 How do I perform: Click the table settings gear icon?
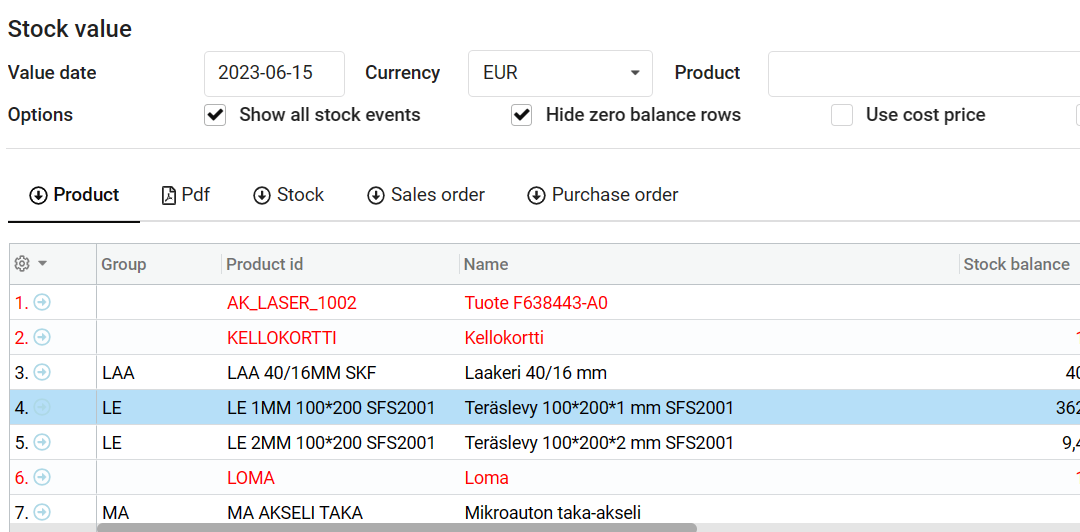(22, 264)
